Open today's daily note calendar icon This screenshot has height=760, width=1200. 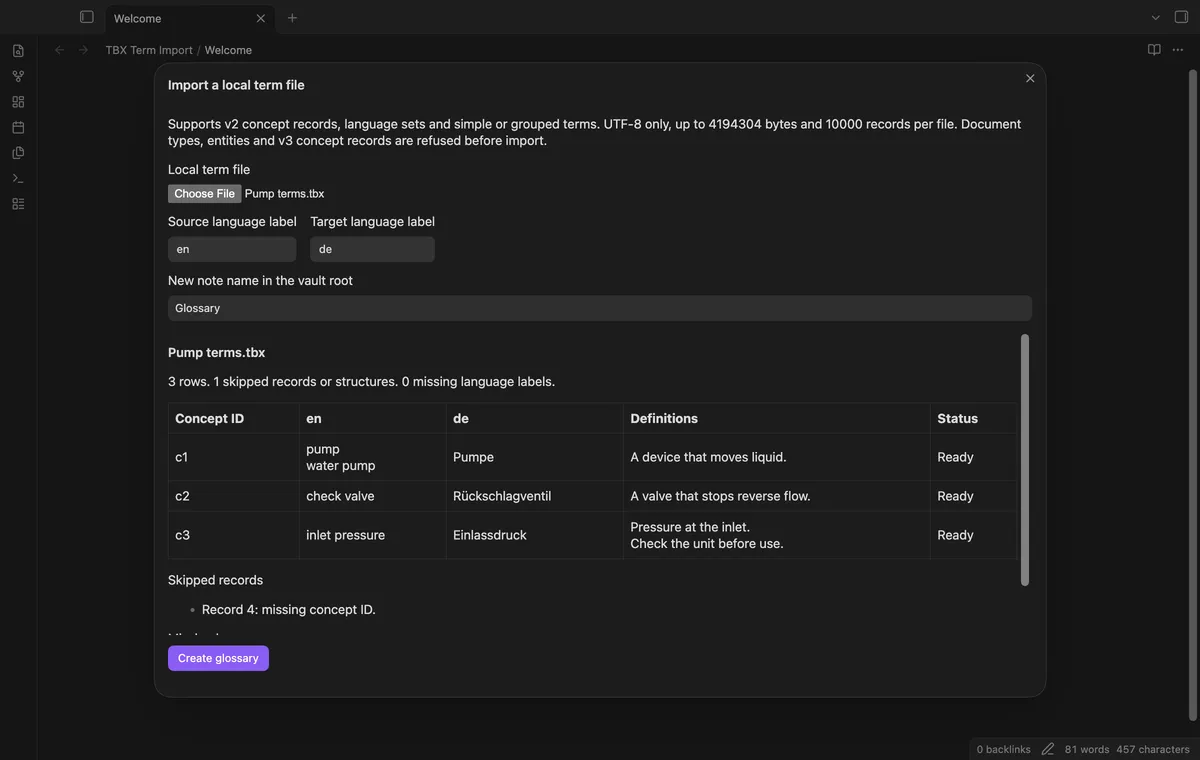coord(18,127)
